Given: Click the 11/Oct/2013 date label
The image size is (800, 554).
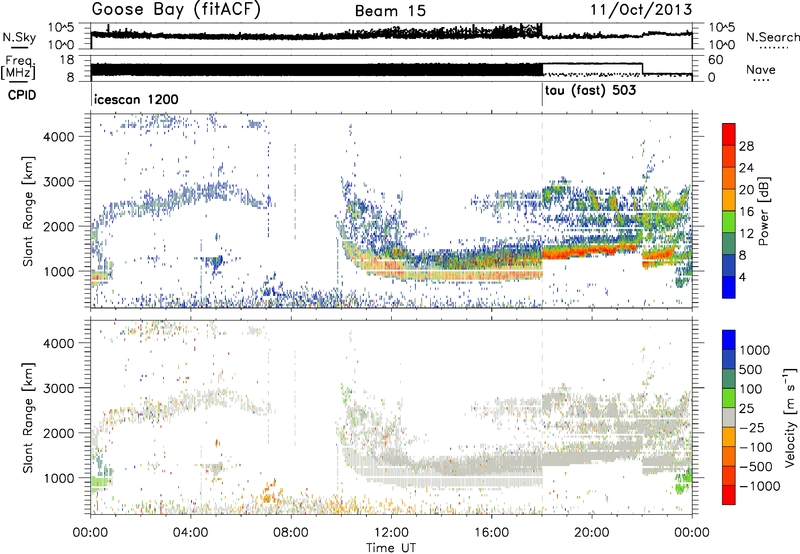Looking at the screenshot, I should coord(641,10).
